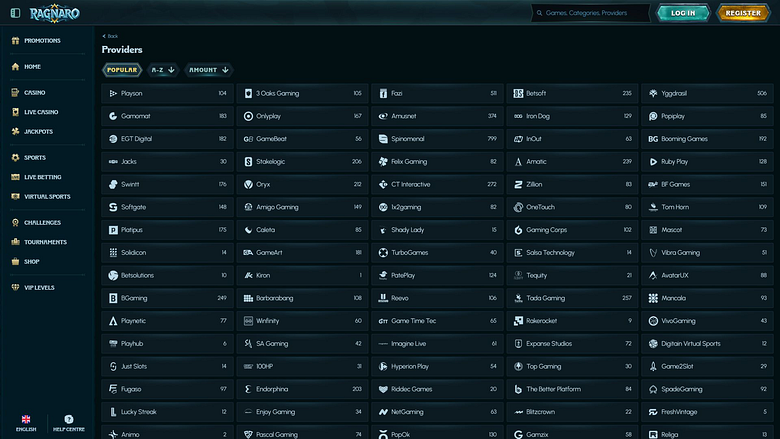The image size is (780, 439).
Task: Select the English language flag
Action: pyautogui.click(x=26, y=419)
